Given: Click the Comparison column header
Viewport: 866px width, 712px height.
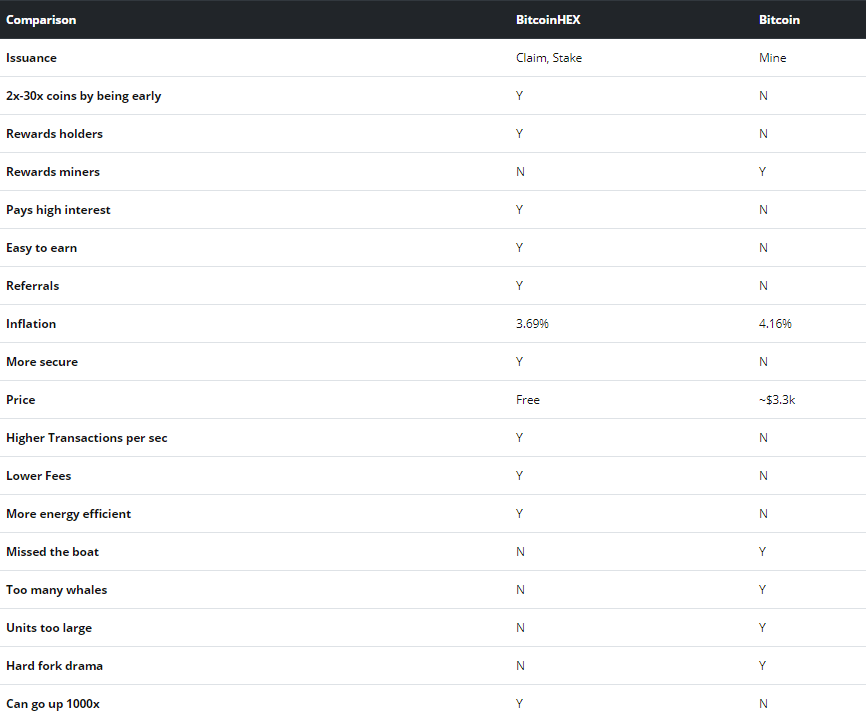Looking at the screenshot, I should (x=41, y=20).
